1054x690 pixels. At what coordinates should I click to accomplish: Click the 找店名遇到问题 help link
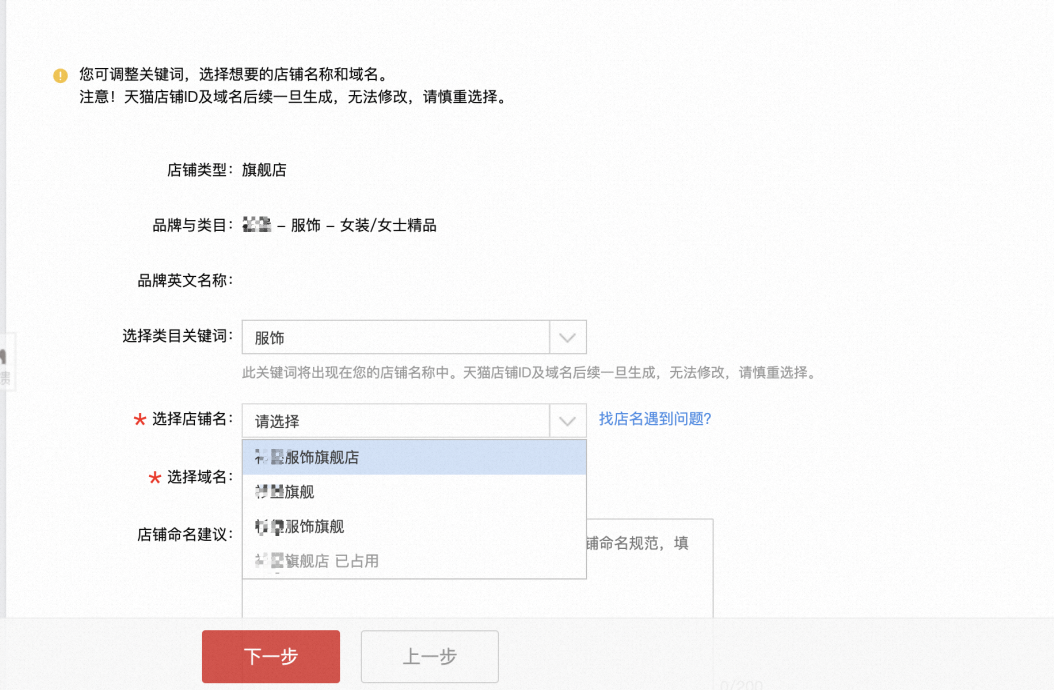coord(651,419)
